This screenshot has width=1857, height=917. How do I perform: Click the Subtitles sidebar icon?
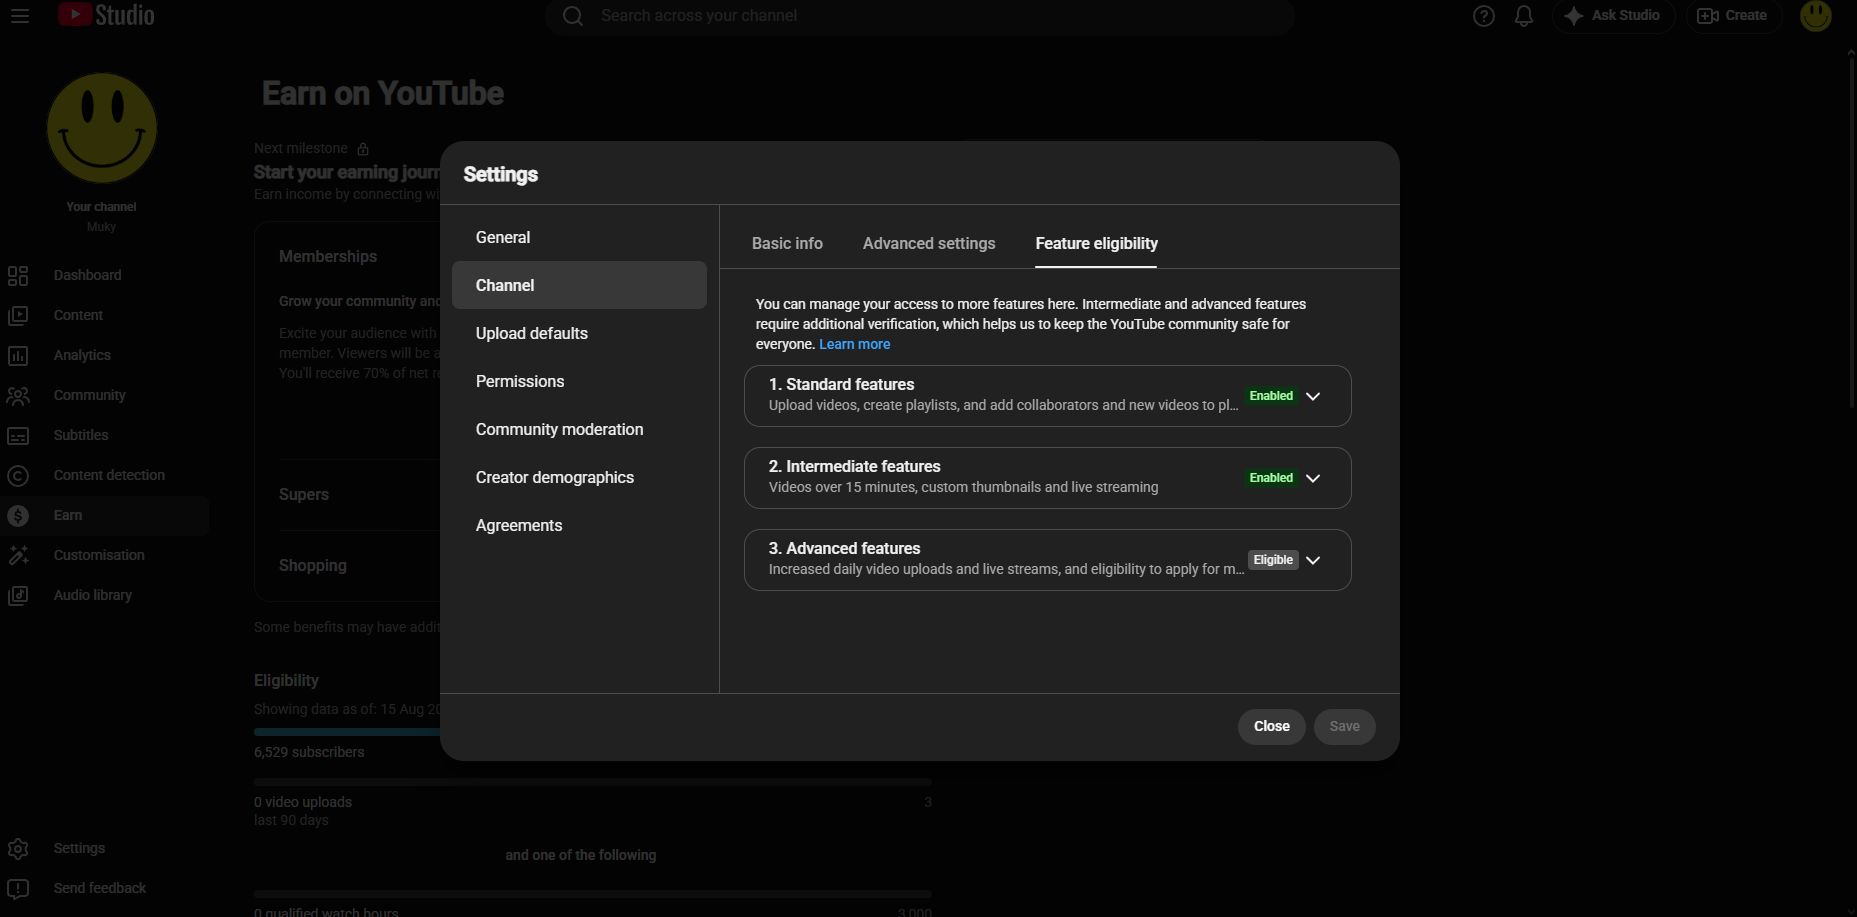coord(18,436)
